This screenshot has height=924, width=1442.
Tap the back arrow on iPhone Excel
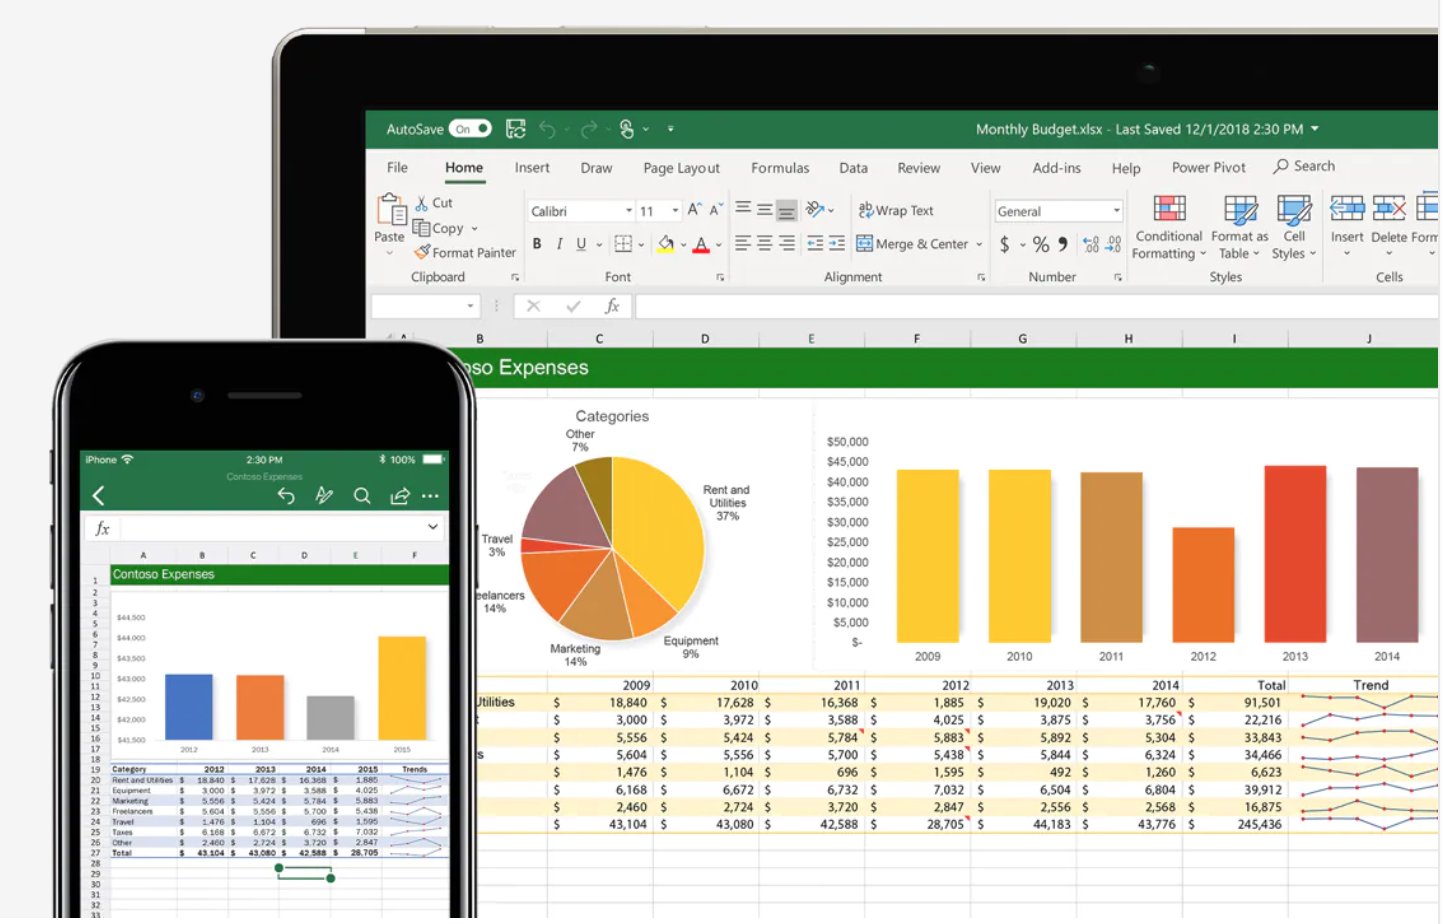98,496
